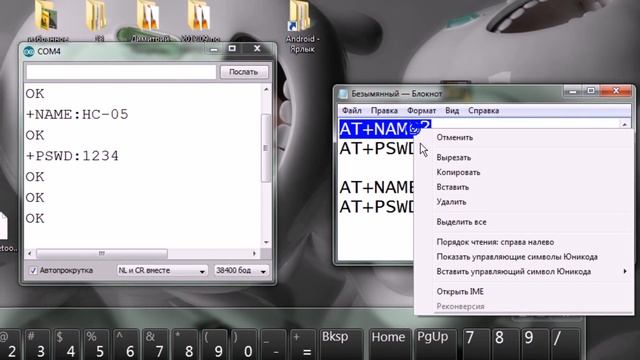Toggle the Автопрокрутка checkbox
The width and height of the screenshot is (640, 360).
pyautogui.click(x=33, y=271)
